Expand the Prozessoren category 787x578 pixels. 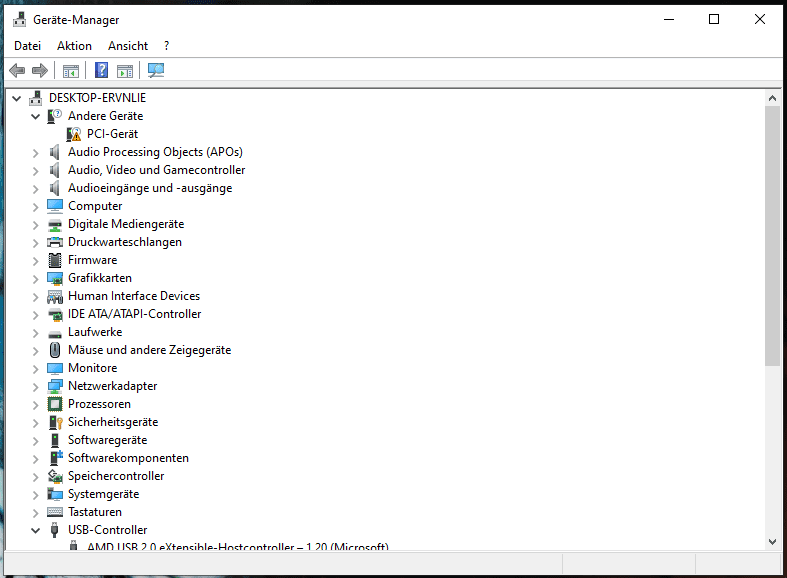point(35,404)
